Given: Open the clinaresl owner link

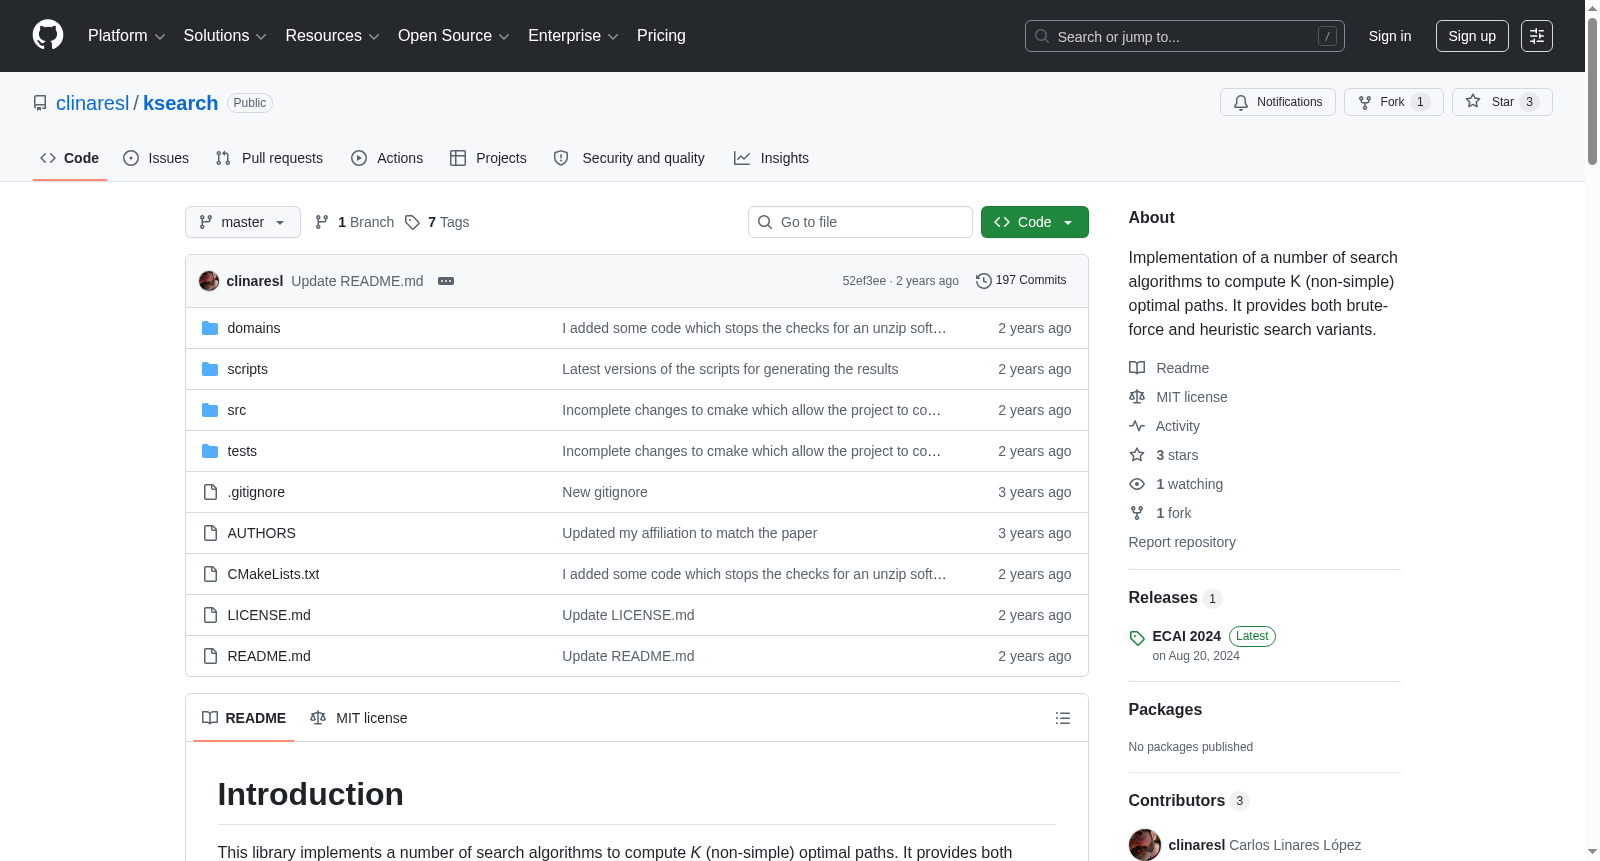Looking at the screenshot, I should [92, 103].
